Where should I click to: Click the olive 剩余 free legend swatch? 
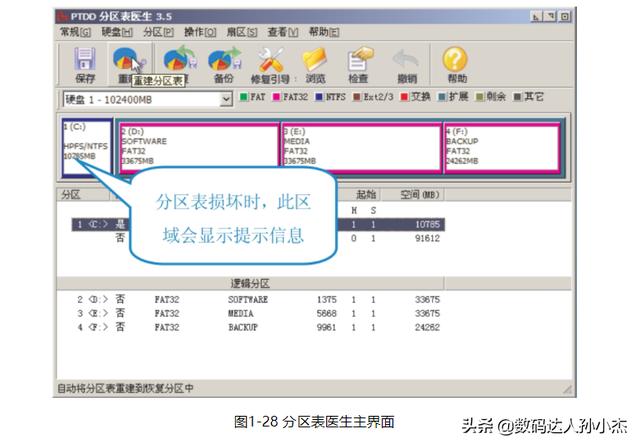pyautogui.click(x=480, y=97)
